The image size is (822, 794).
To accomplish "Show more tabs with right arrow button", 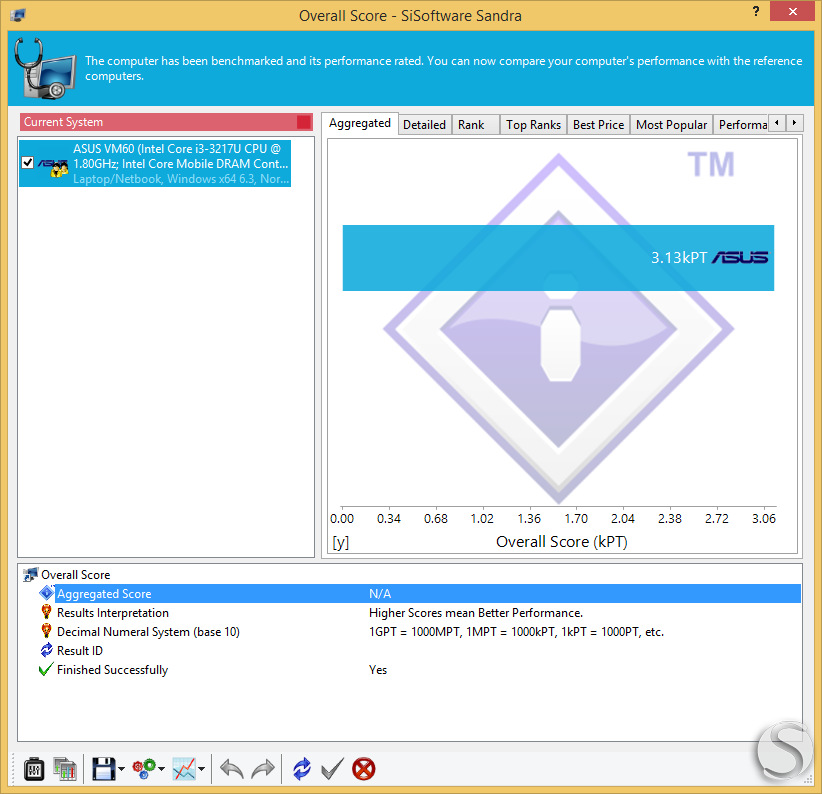I will 794,123.
